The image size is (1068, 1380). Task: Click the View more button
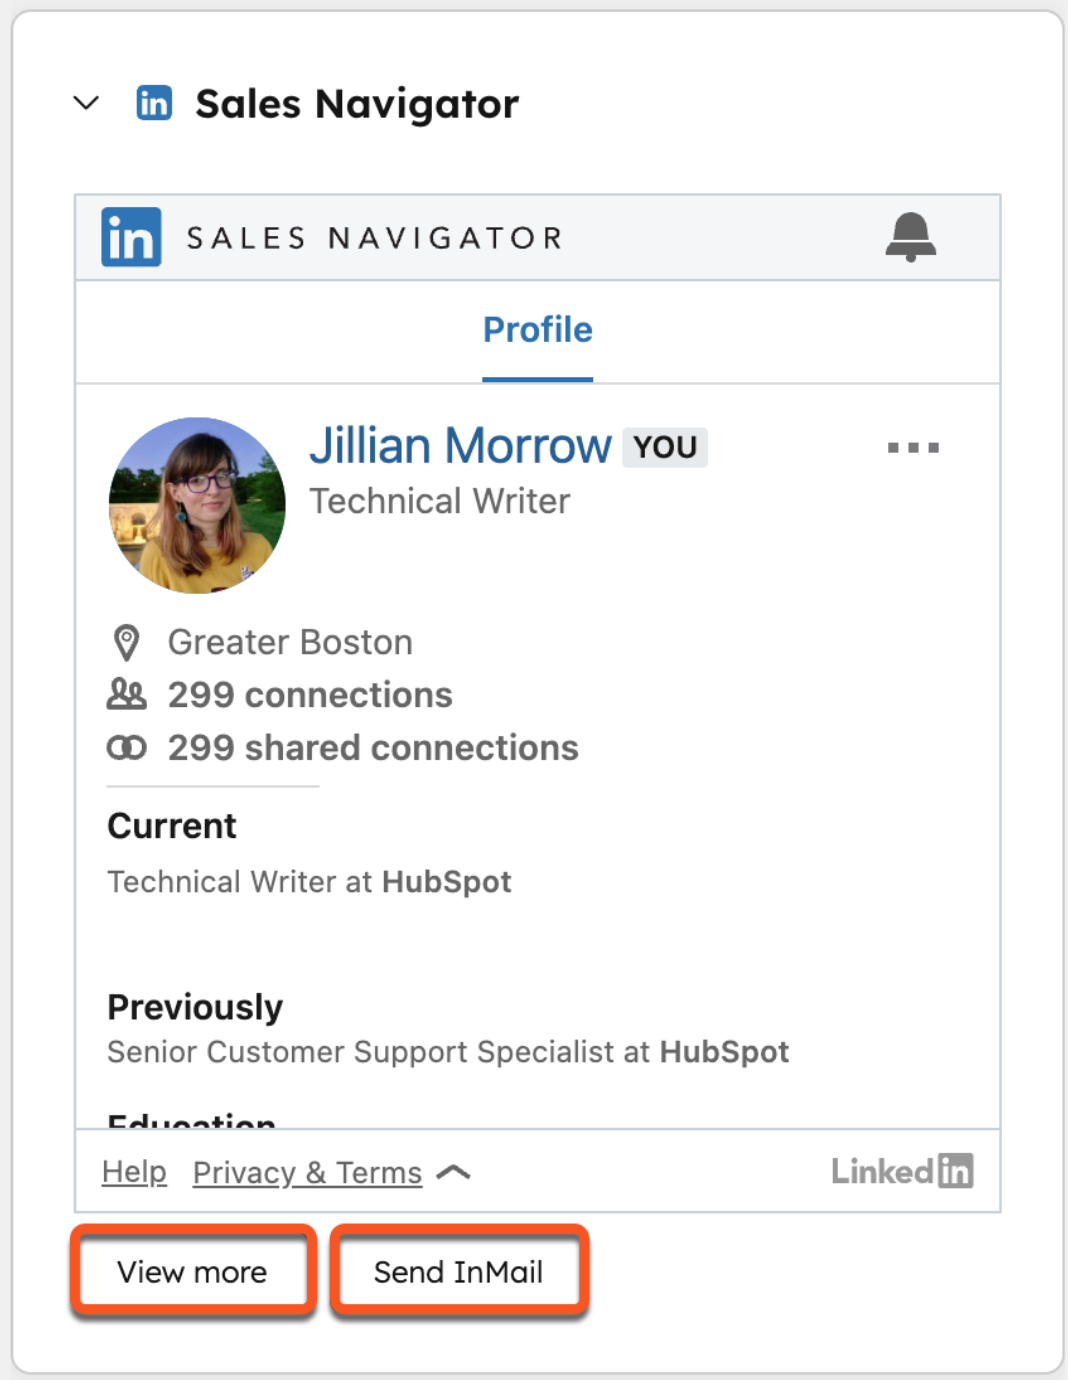192,1272
